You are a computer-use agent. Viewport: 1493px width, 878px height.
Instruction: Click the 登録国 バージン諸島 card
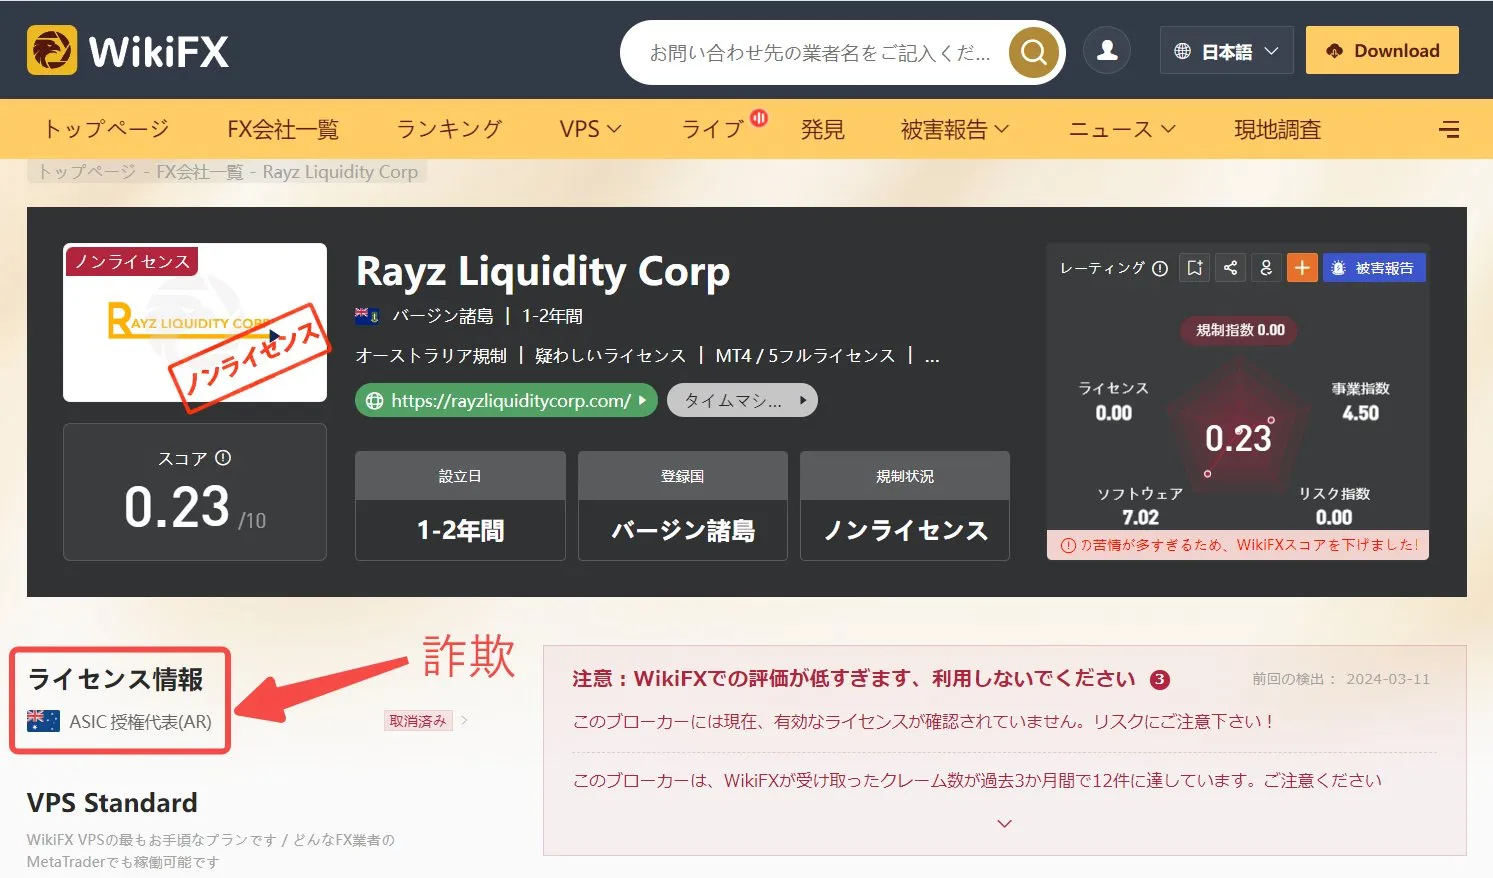click(683, 505)
